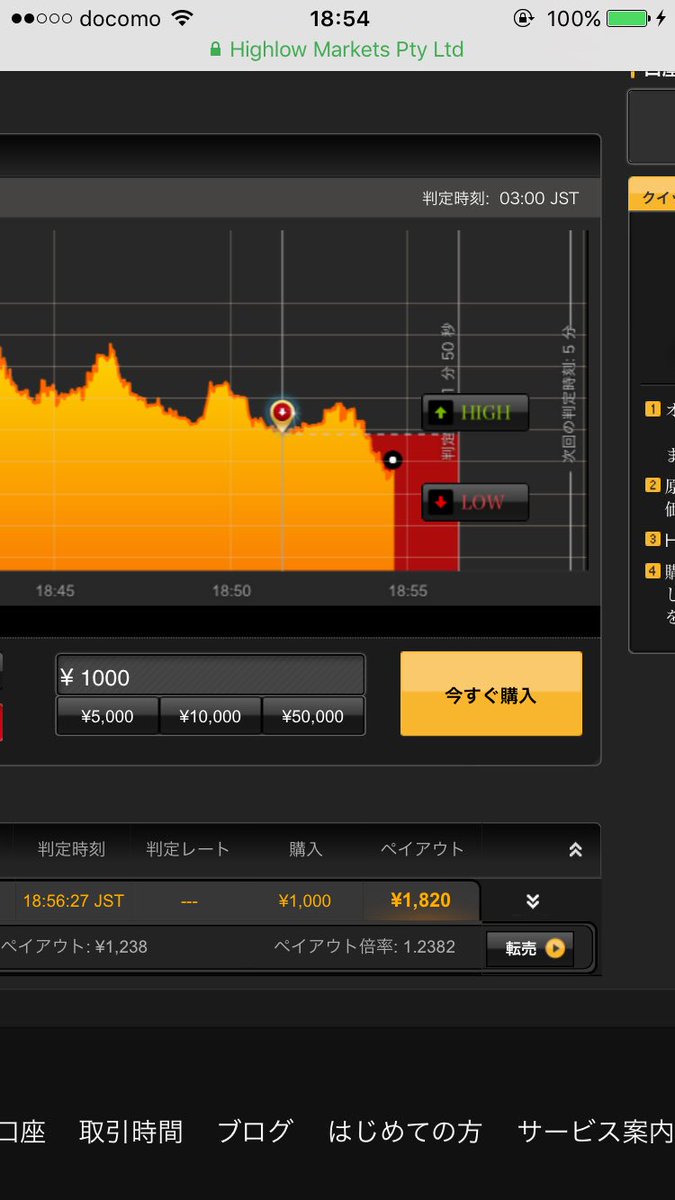The image size is (675, 1200).
Task: Click the 18:45 time axis label
Action: point(55,591)
